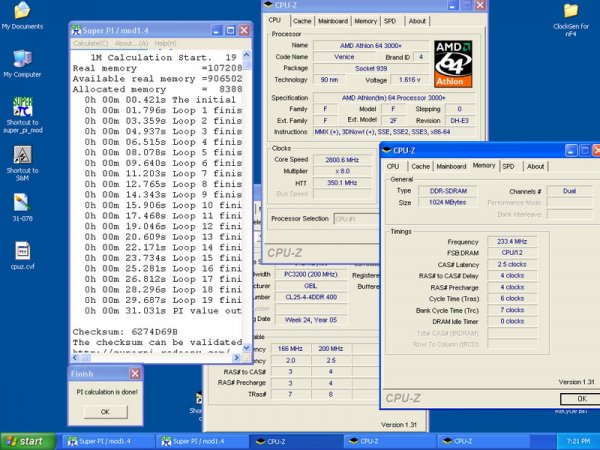Screen dimensions: 600x450
Task: Close the Super PI window
Action: coord(244,31)
